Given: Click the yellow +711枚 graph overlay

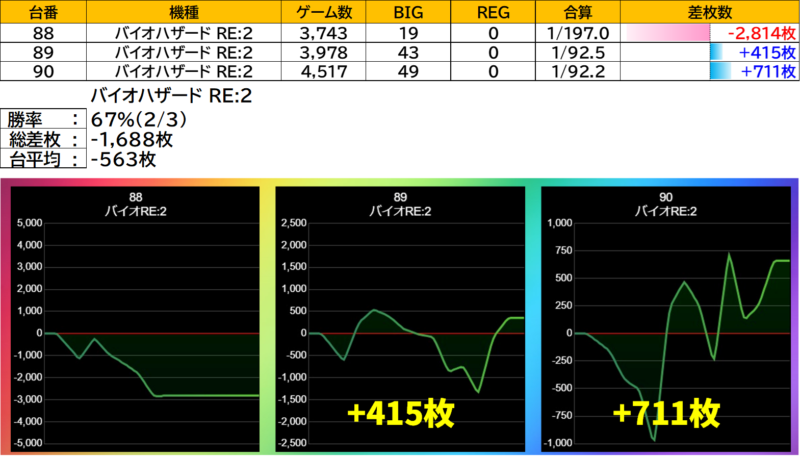Looking at the screenshot, I should point(666,413).
